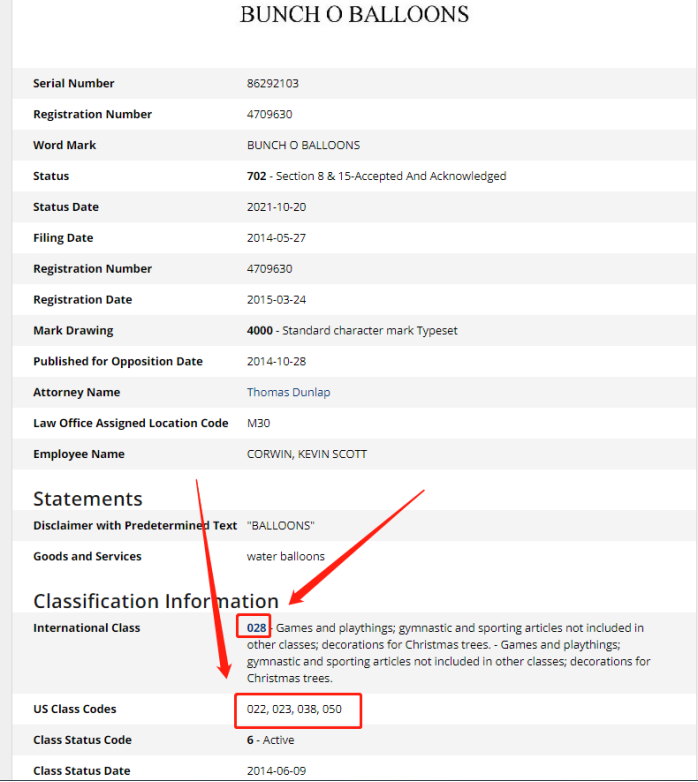Screen dimensions: 698x782
Task: Select the BUNCH O BALLOONS page heading
Action: 354,14
